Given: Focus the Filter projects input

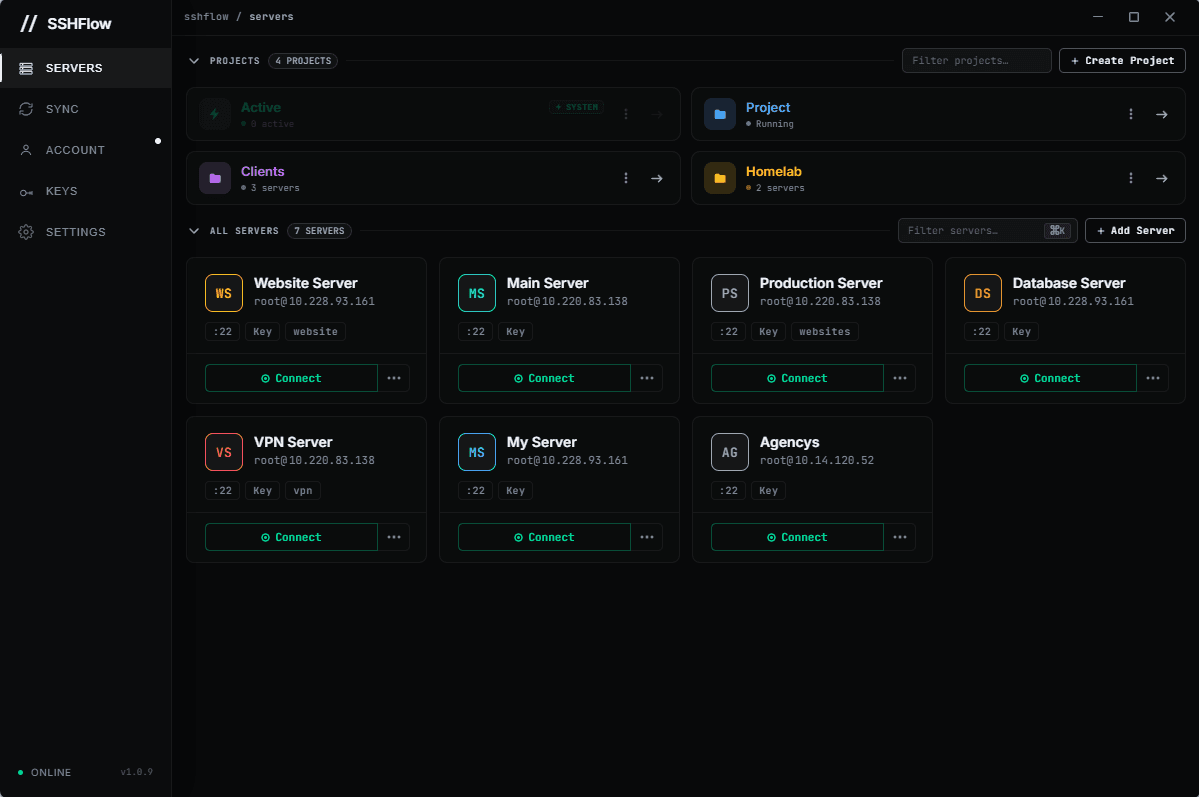Looking at the screenshot, I should point(976,60).
